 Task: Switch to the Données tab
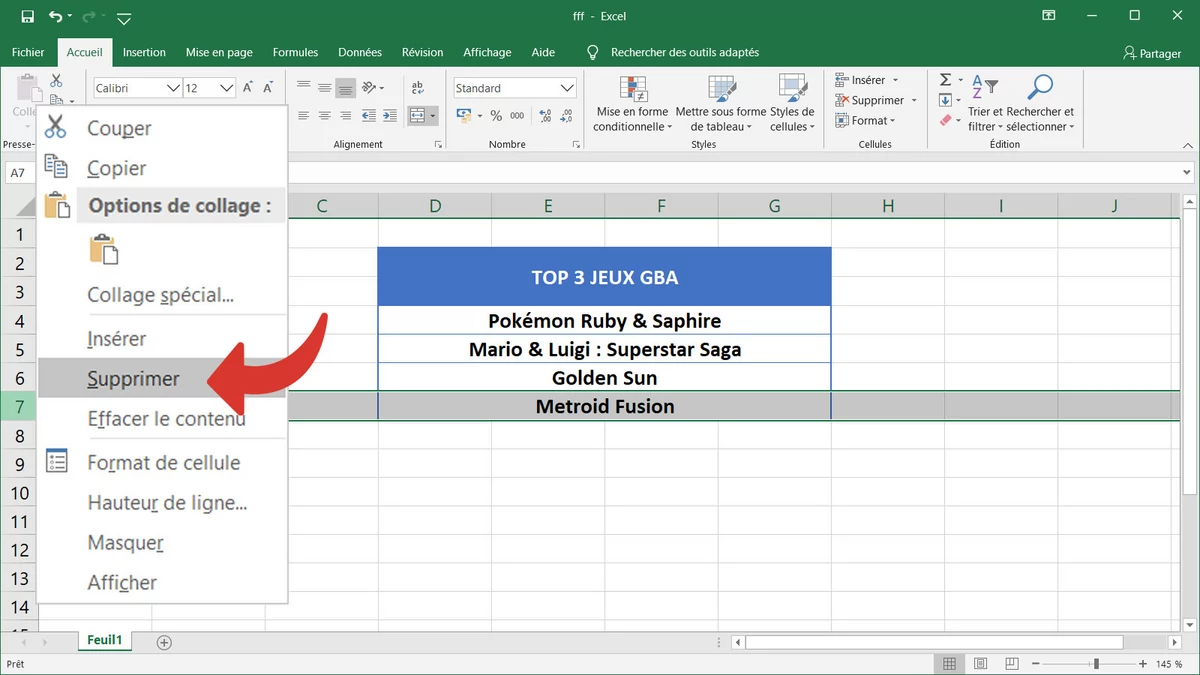click(x=360, y=52)
